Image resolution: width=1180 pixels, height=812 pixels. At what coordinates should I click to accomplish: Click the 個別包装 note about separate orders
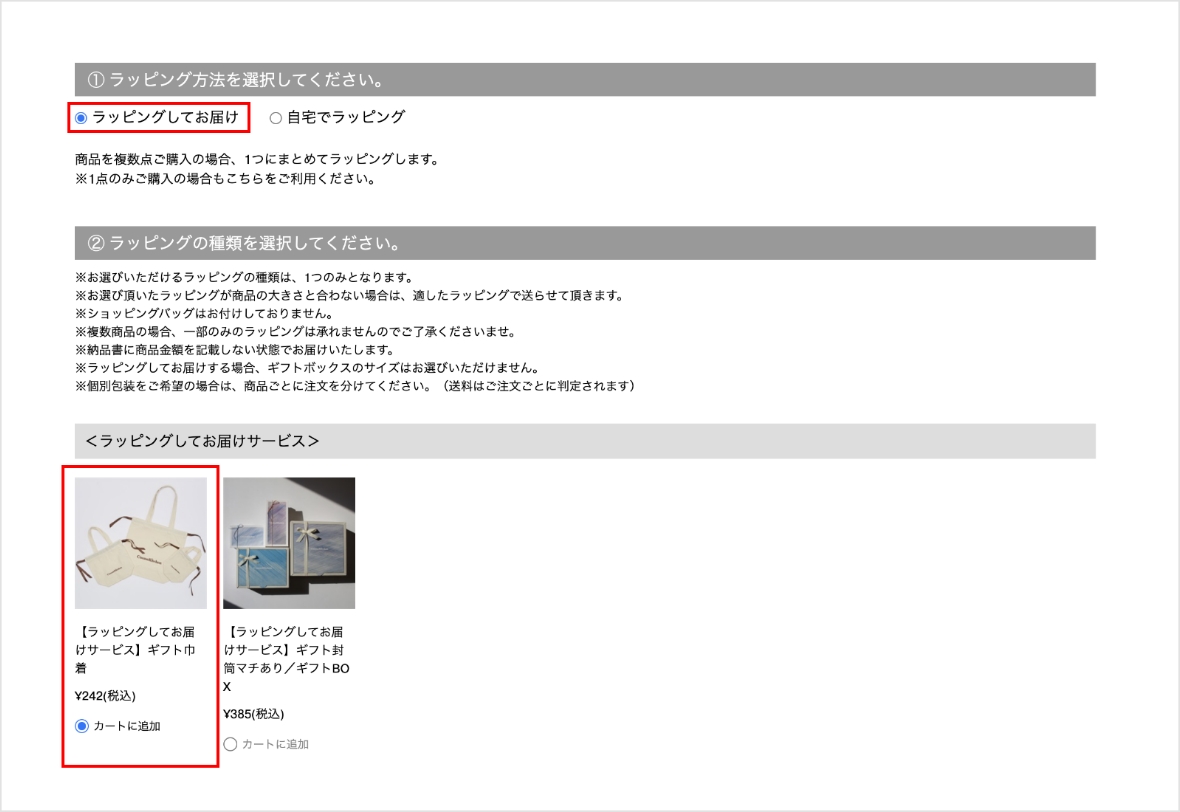[x=355, y=385]
